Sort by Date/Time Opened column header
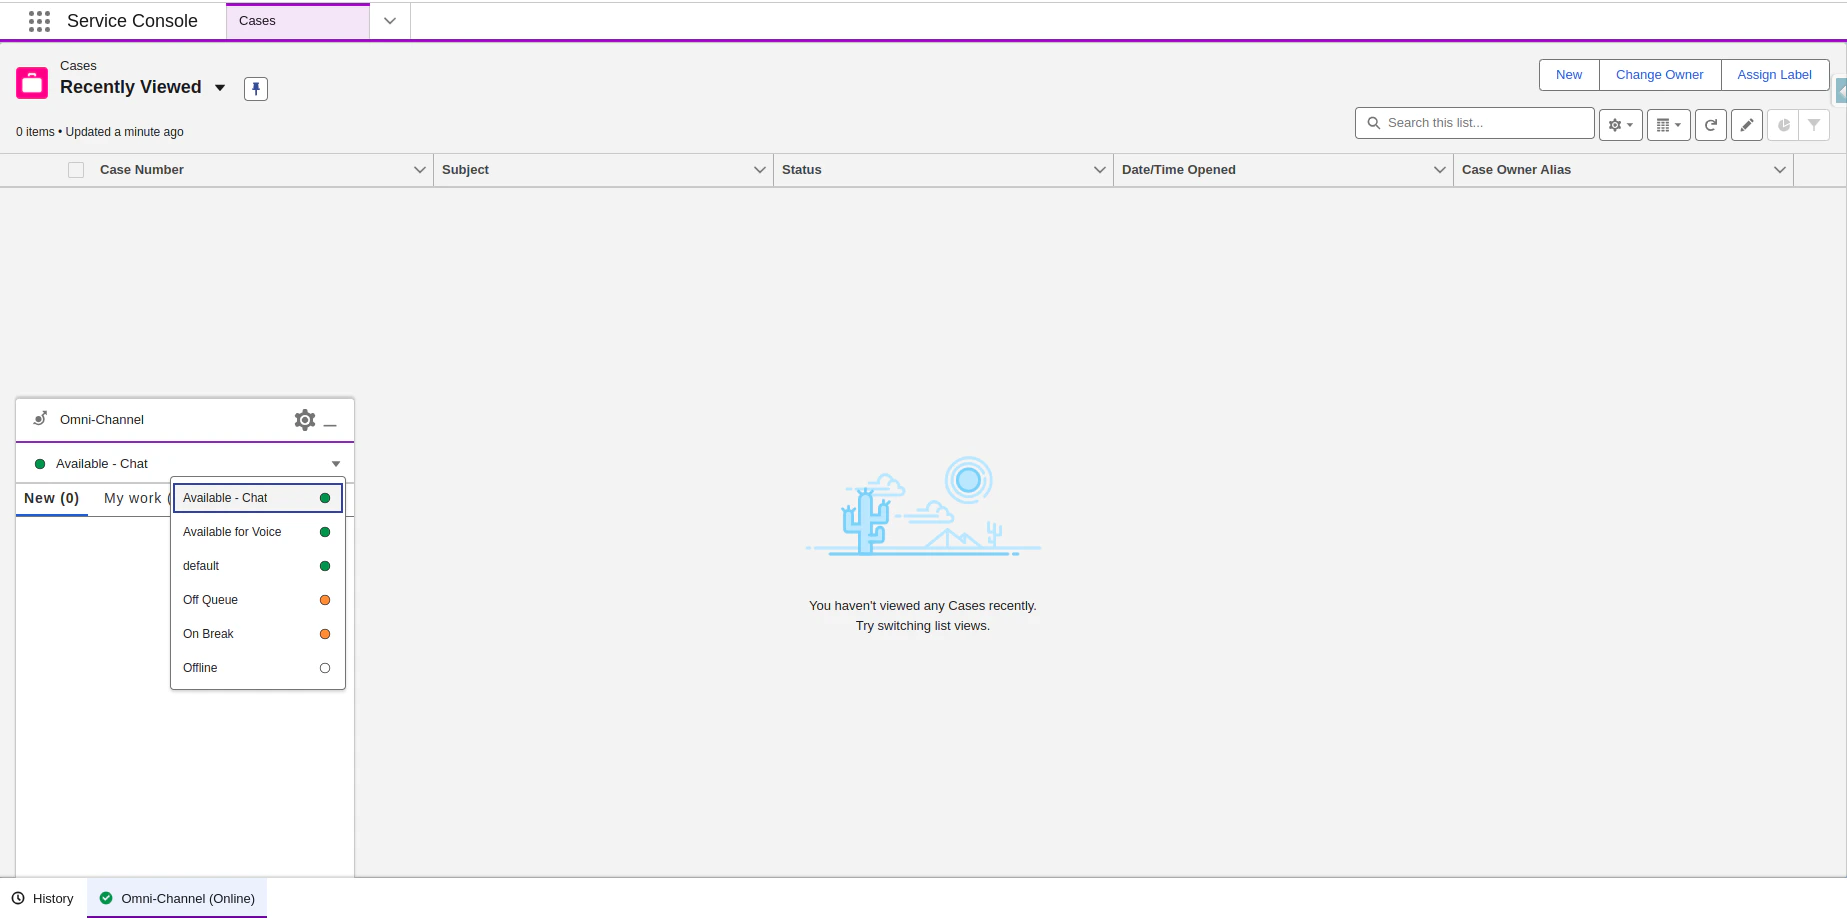The image size is (1847, 918). click(x=1179, y=170)
